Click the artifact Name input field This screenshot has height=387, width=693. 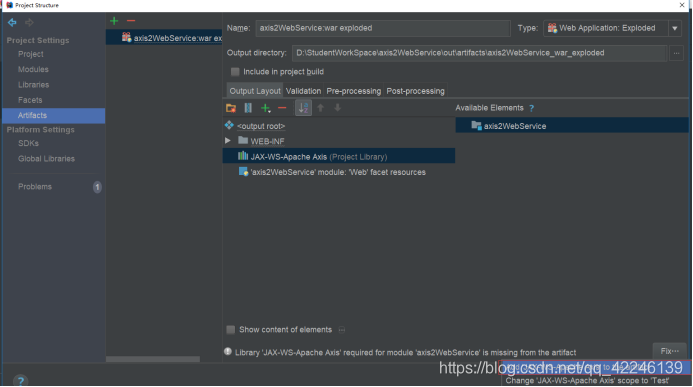(x=383, y=28)
